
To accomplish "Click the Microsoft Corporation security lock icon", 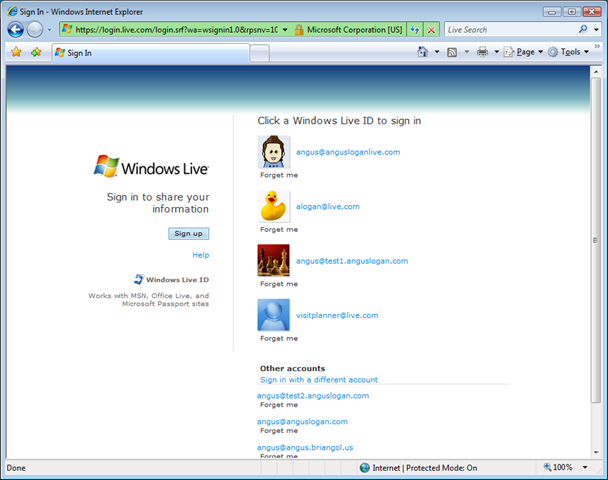I will [299, 30].
